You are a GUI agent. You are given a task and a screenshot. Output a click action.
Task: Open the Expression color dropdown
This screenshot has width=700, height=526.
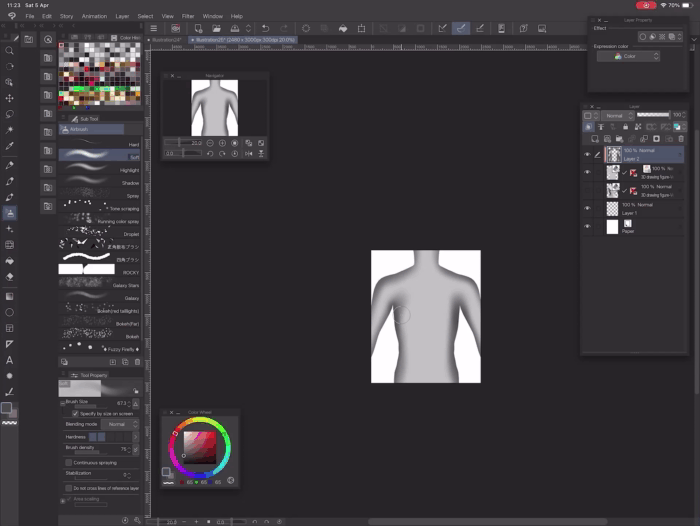tap(628, 57)
